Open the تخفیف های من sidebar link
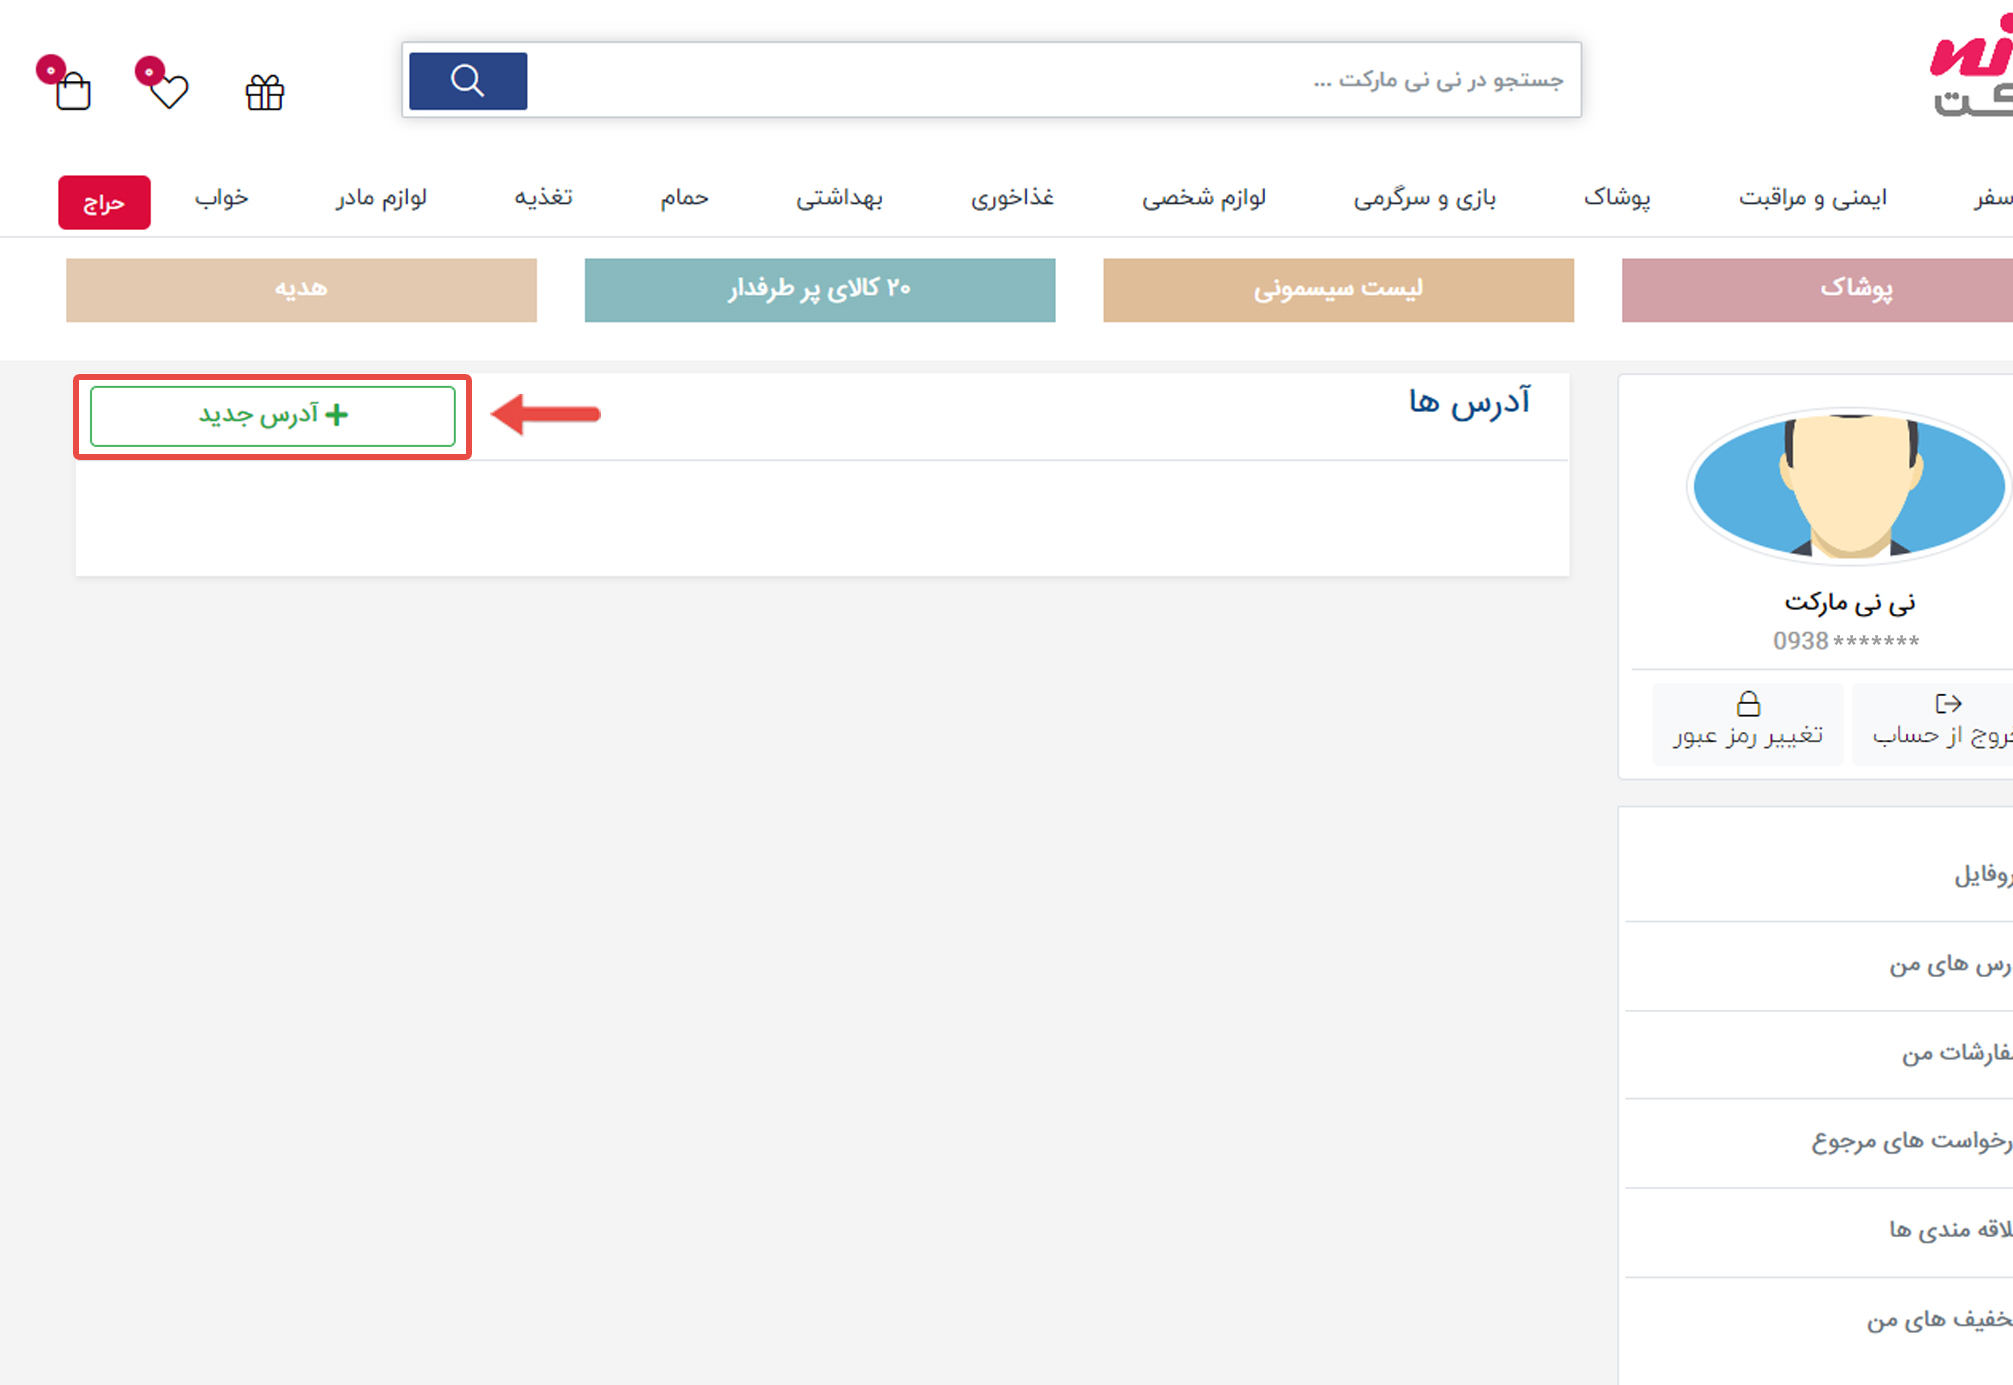 click(x=1938, y=1320)
